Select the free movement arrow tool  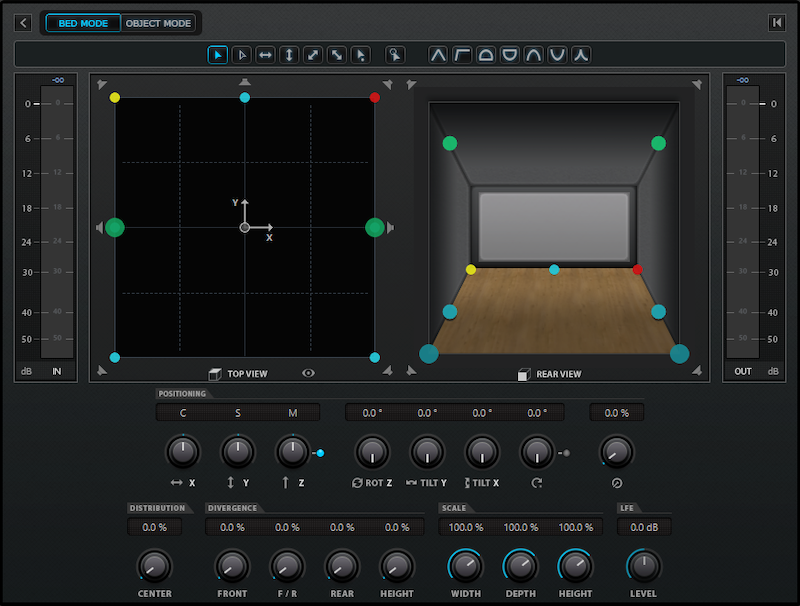coord(217,55)
